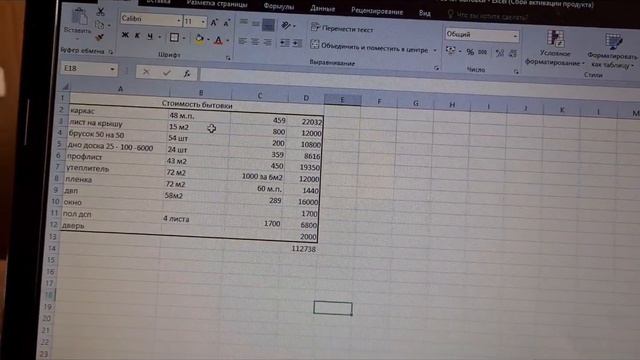
Task: Select column E header
Action: coord(342,99)
